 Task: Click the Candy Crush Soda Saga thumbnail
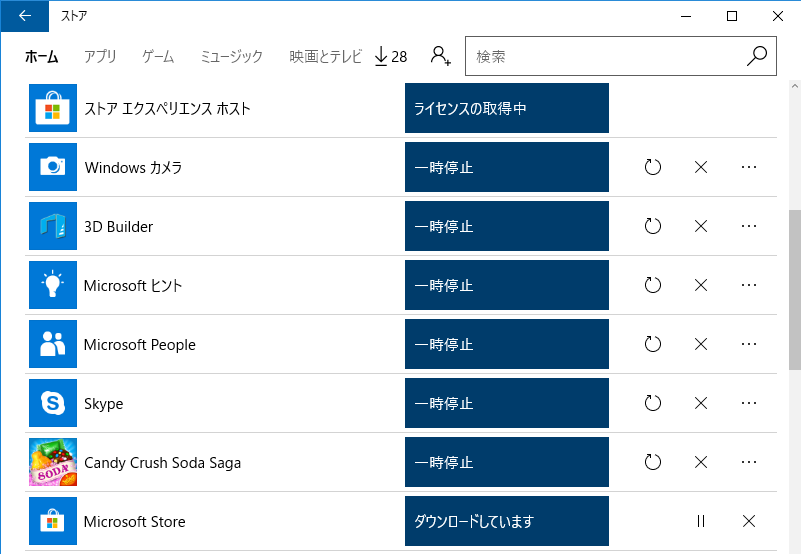pos(53,462)
